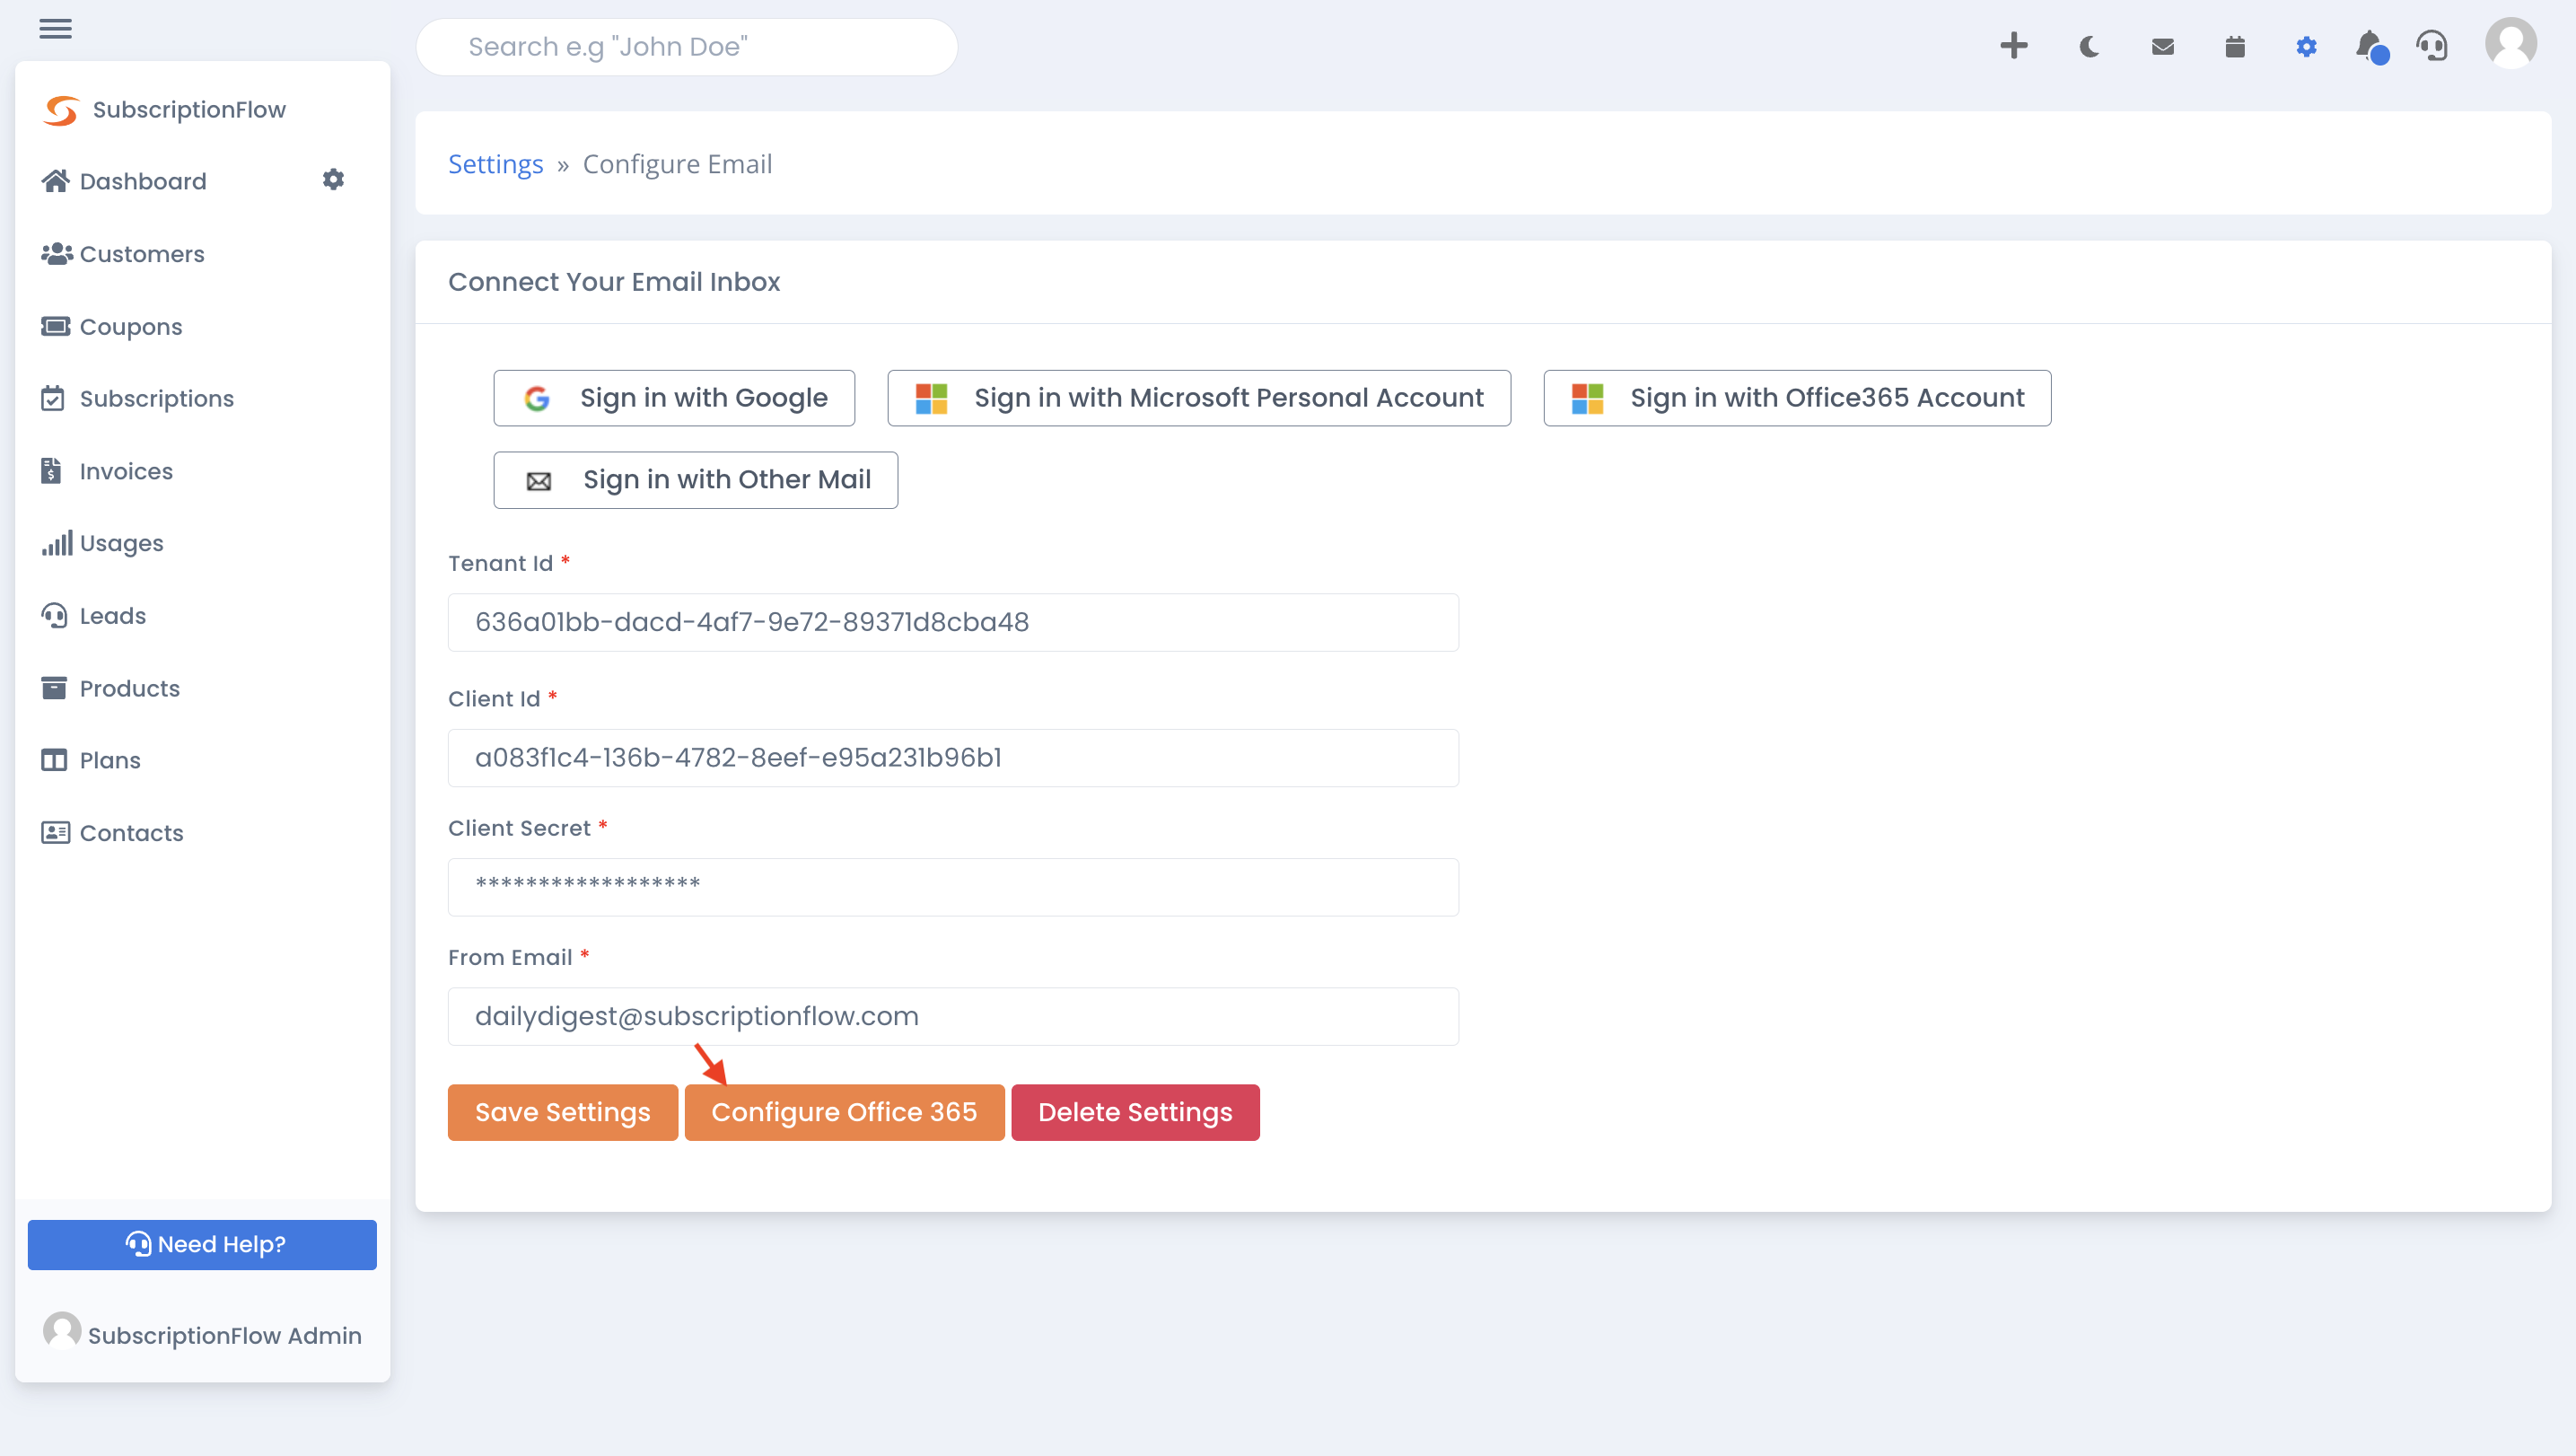Click the hamburger menu icon
Viewport: 2576px width, 1456px height.
(55, 28)
